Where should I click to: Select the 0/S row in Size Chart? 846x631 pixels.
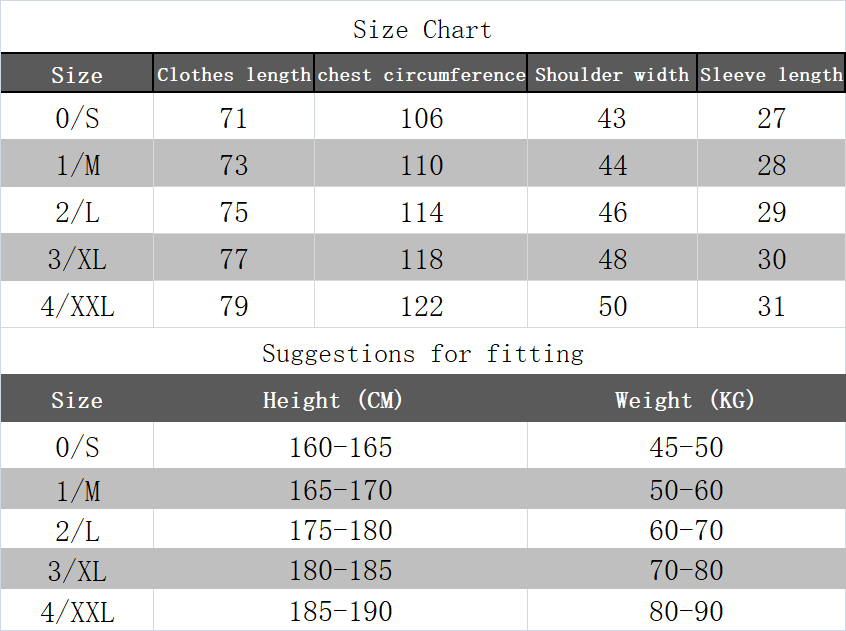[423, 117]
